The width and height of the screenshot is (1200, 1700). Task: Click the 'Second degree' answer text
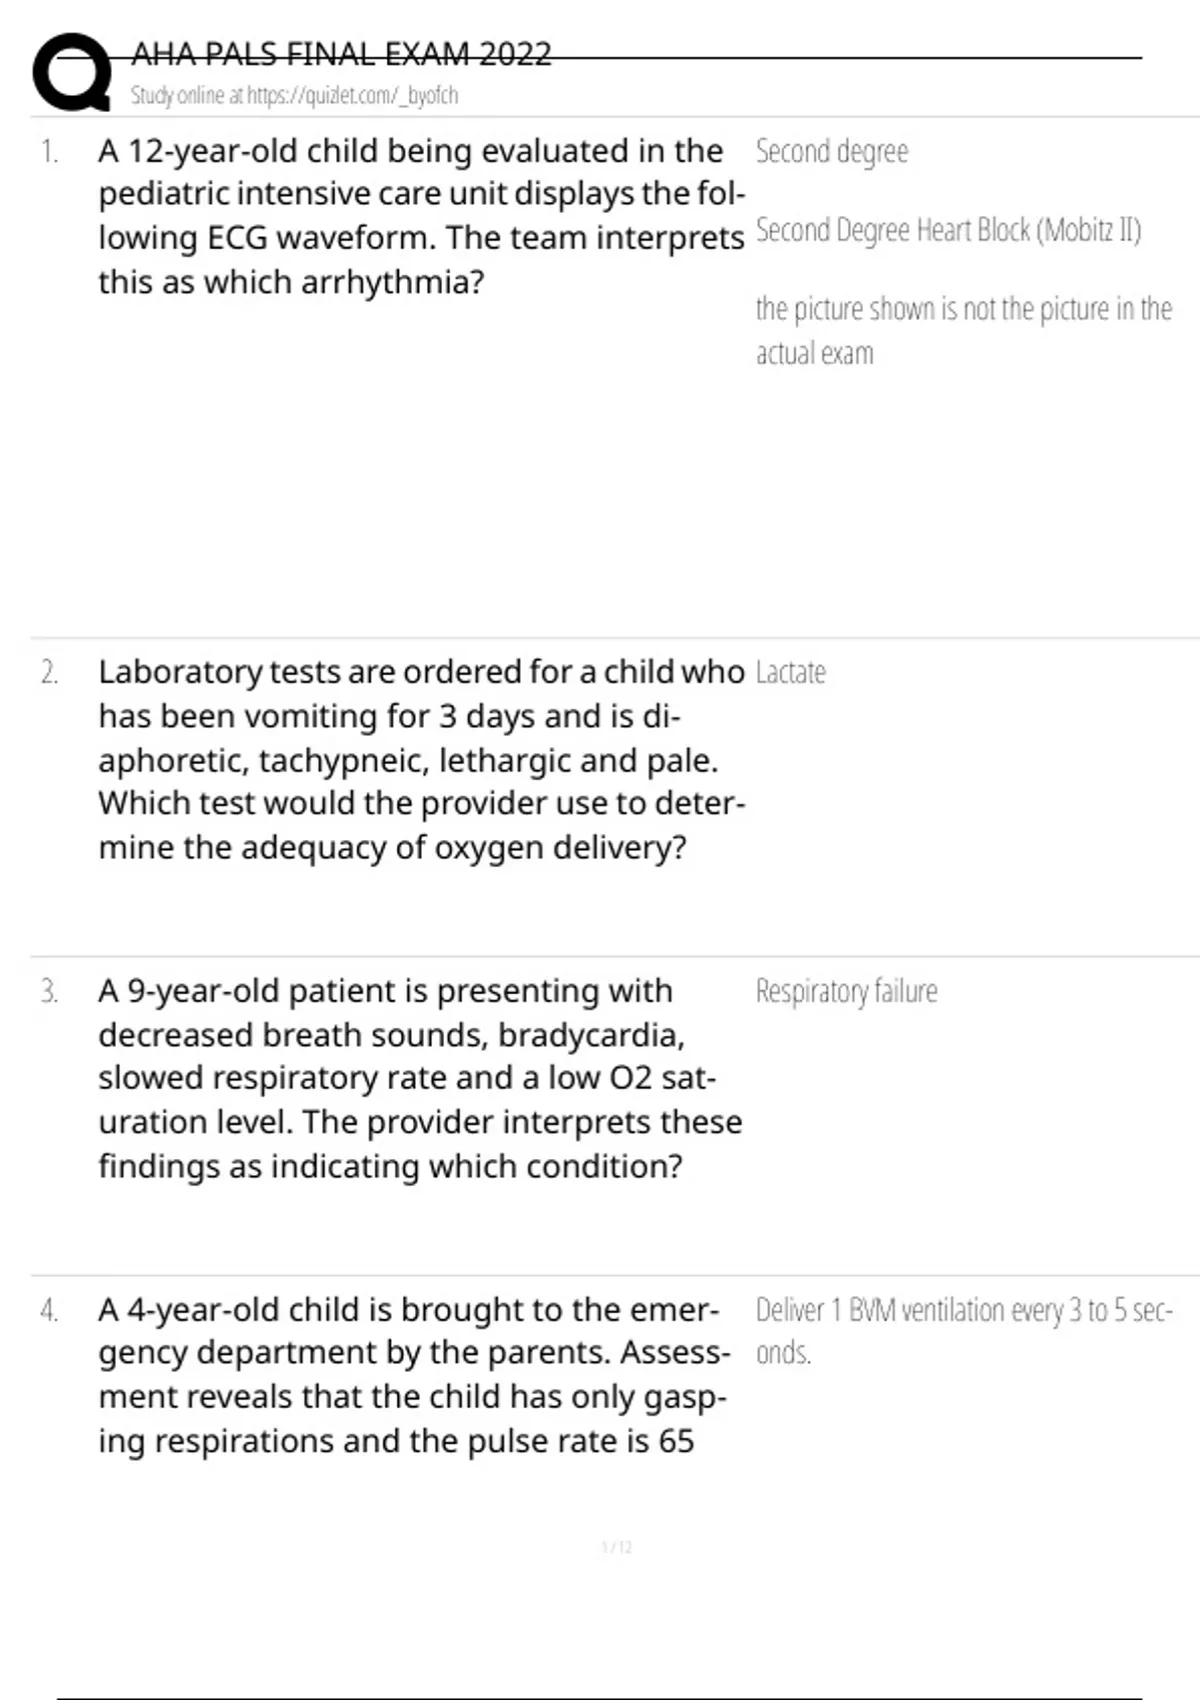click(x=832, y=152)
